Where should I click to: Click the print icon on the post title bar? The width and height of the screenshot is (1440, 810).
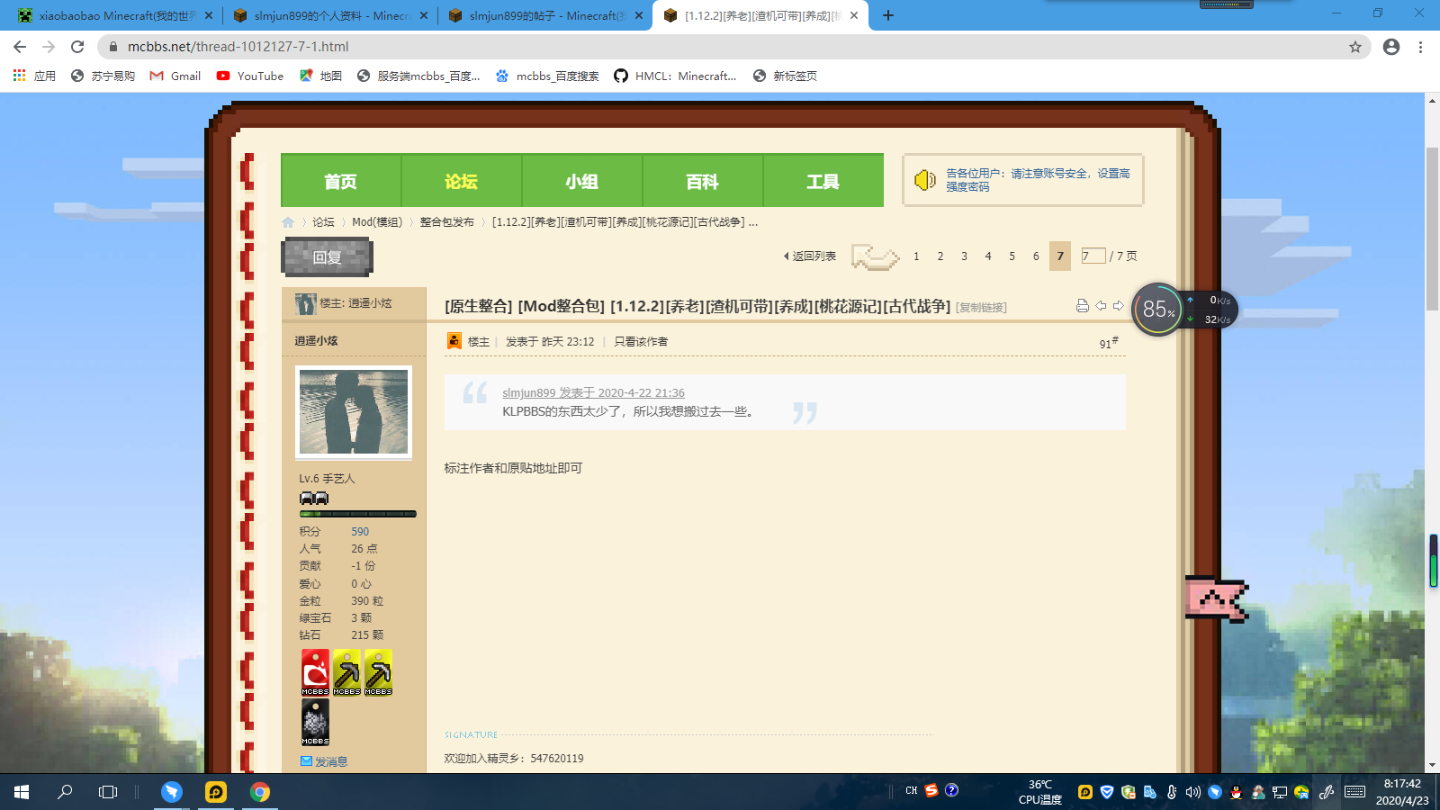[x=1082, y=306]
